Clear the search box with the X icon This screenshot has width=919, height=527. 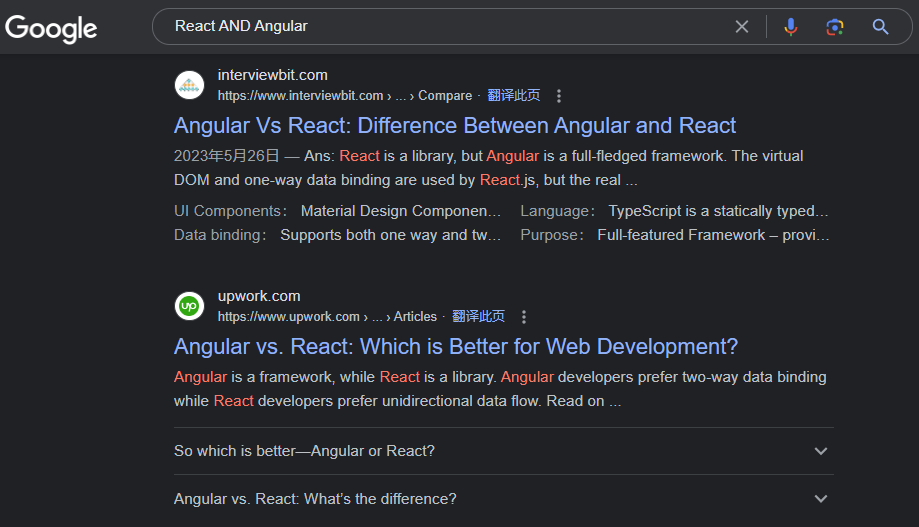point(741,26)
